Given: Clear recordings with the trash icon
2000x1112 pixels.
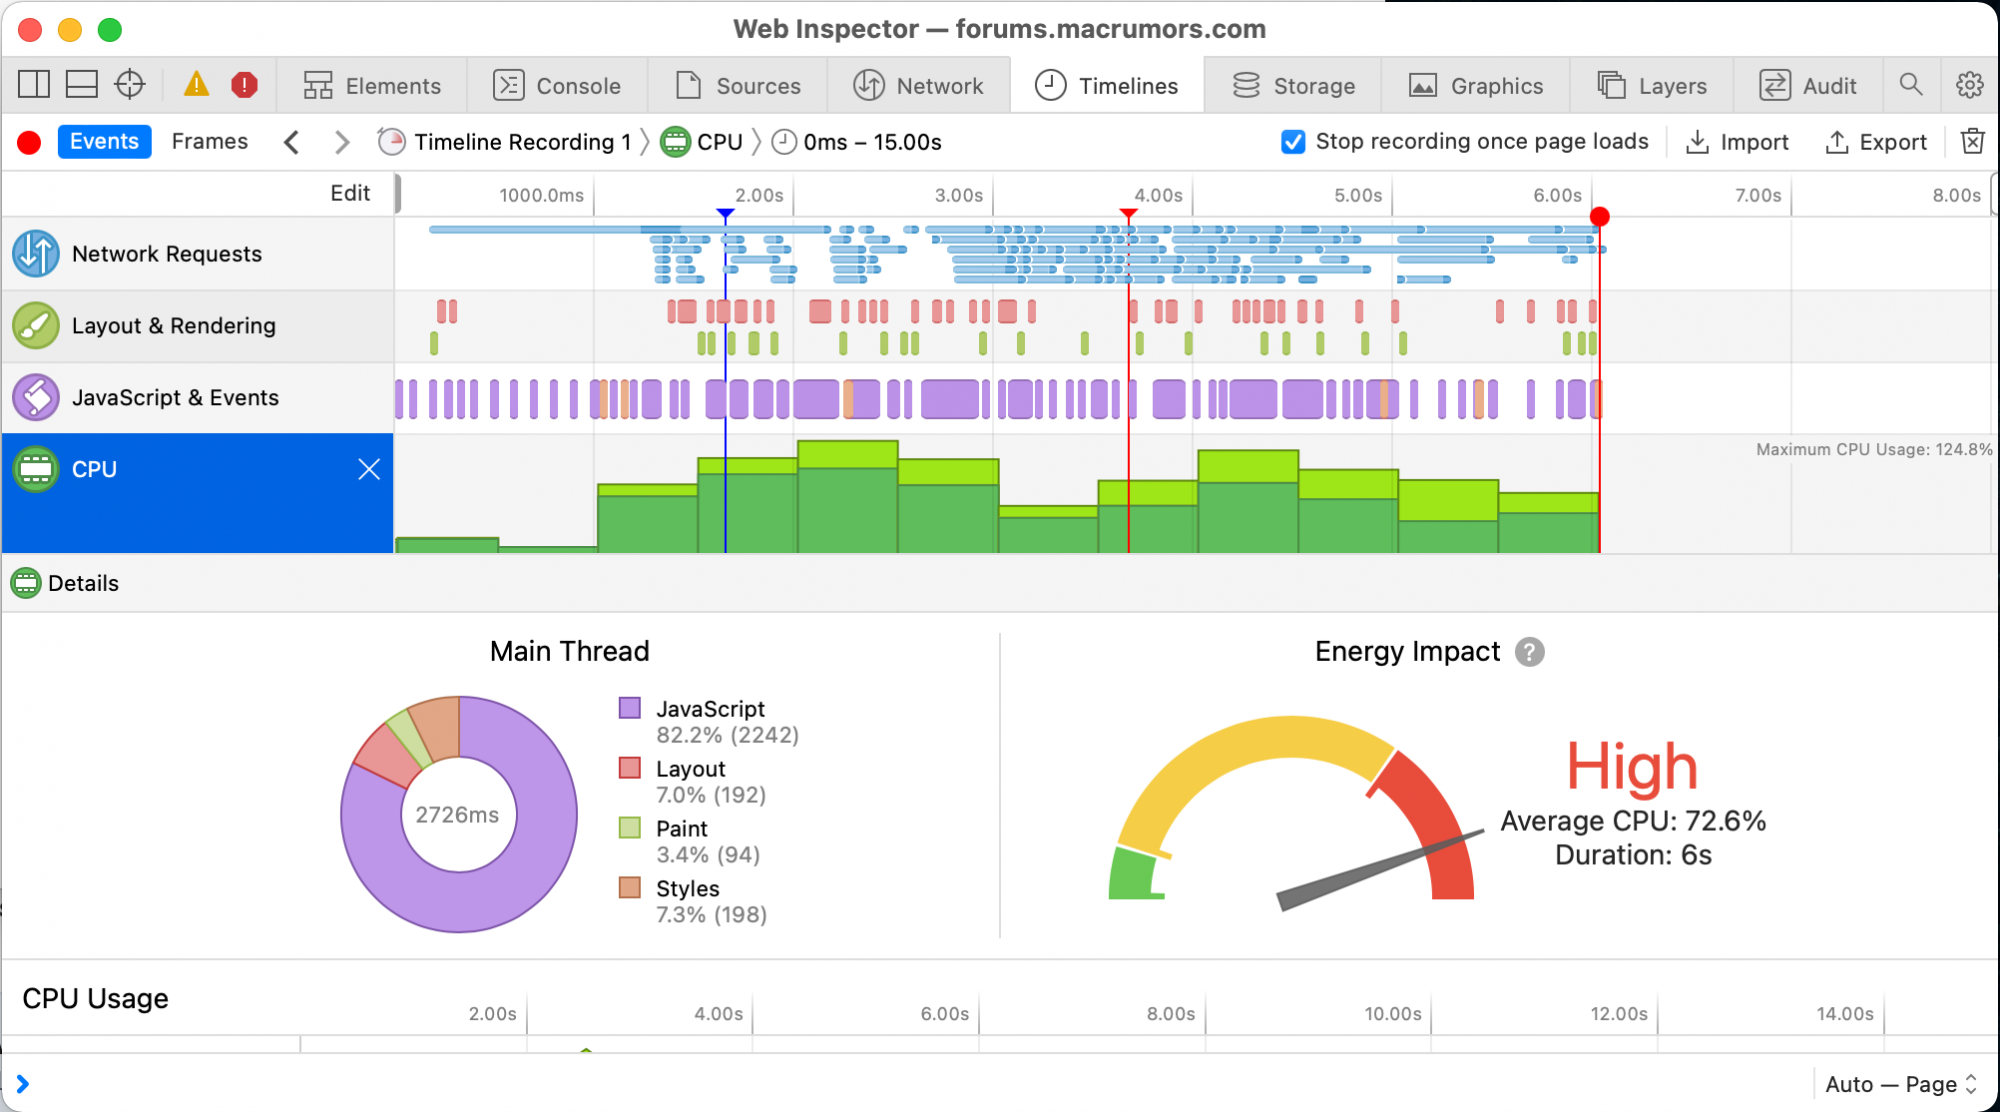Looking at the screenshot, I should pyautogui.click(x=1972, y=142).
